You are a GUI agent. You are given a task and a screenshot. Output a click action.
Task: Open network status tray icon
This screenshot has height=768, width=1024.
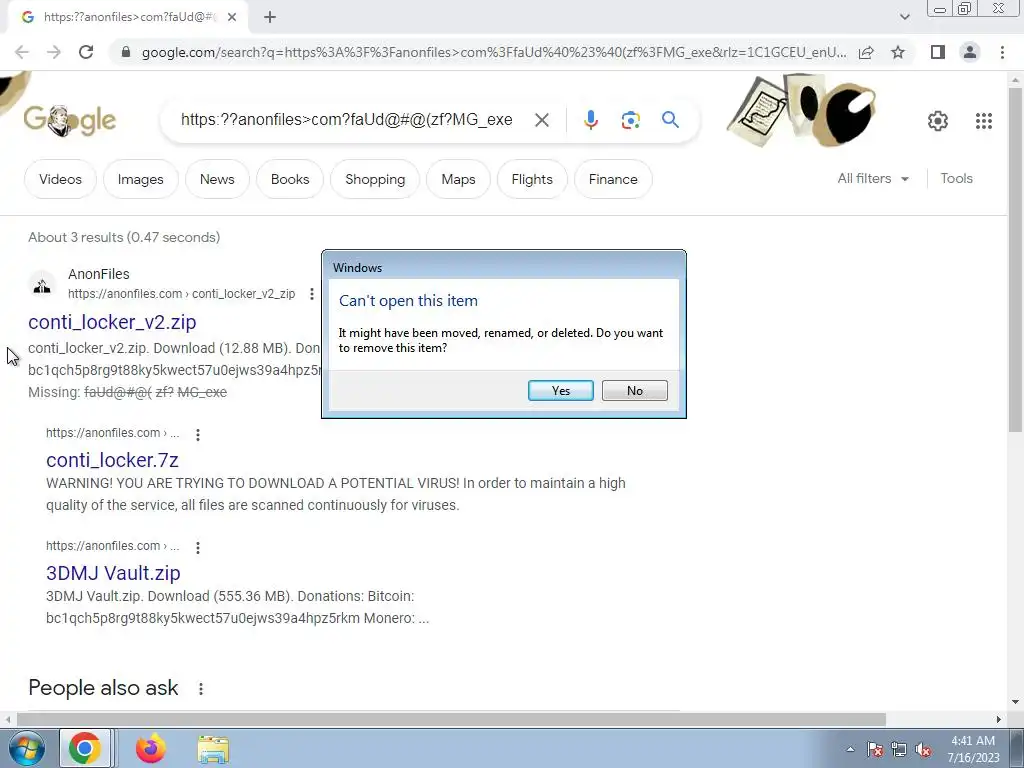(899, 749)
